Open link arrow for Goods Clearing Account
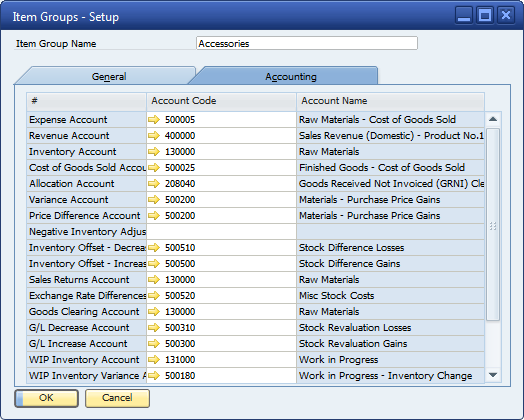 click(x=154, y=312)
